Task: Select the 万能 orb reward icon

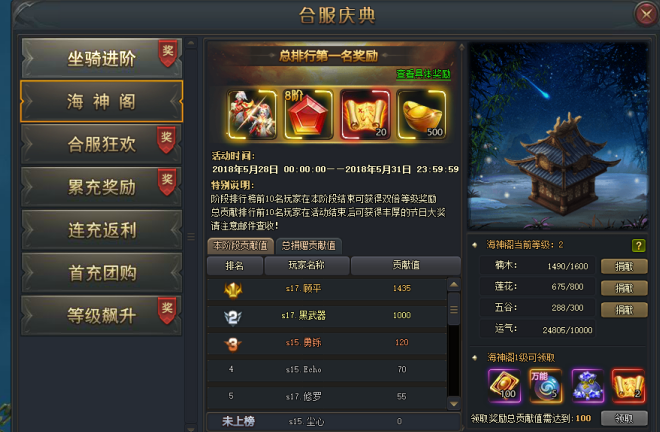Action: tap(546, 386)
